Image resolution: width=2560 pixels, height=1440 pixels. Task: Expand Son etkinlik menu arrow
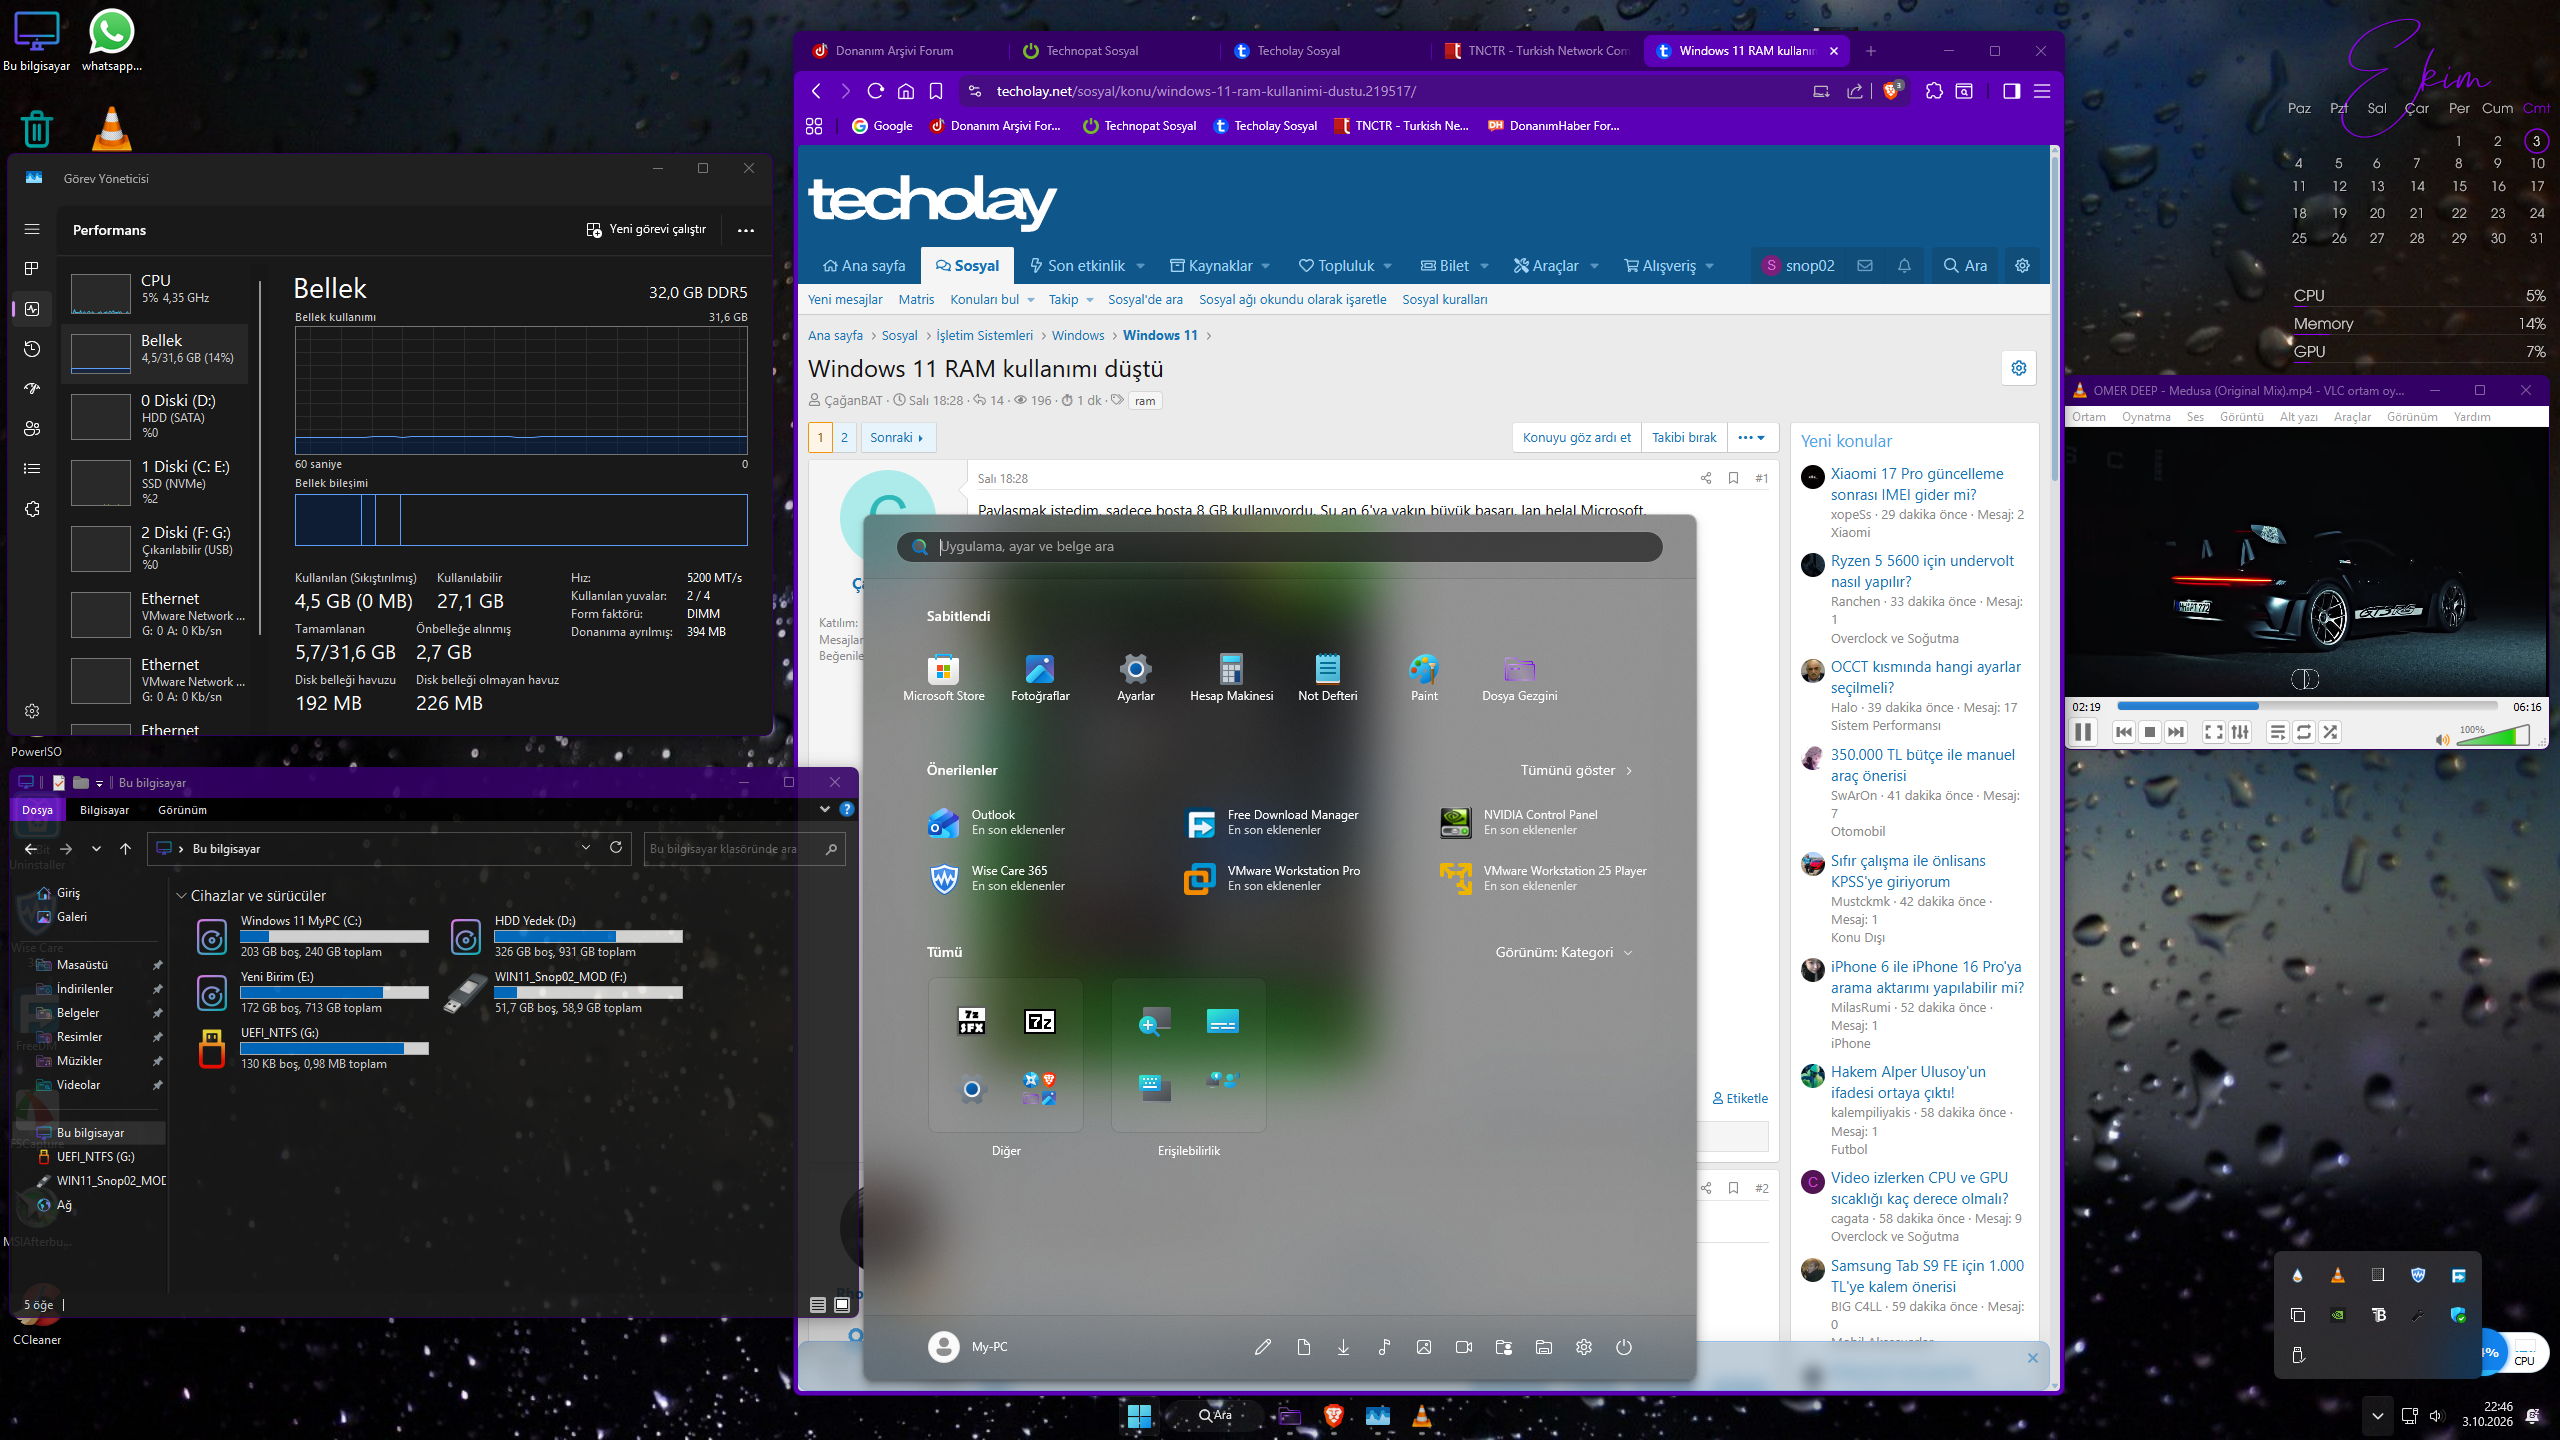tap(1140, 266)
